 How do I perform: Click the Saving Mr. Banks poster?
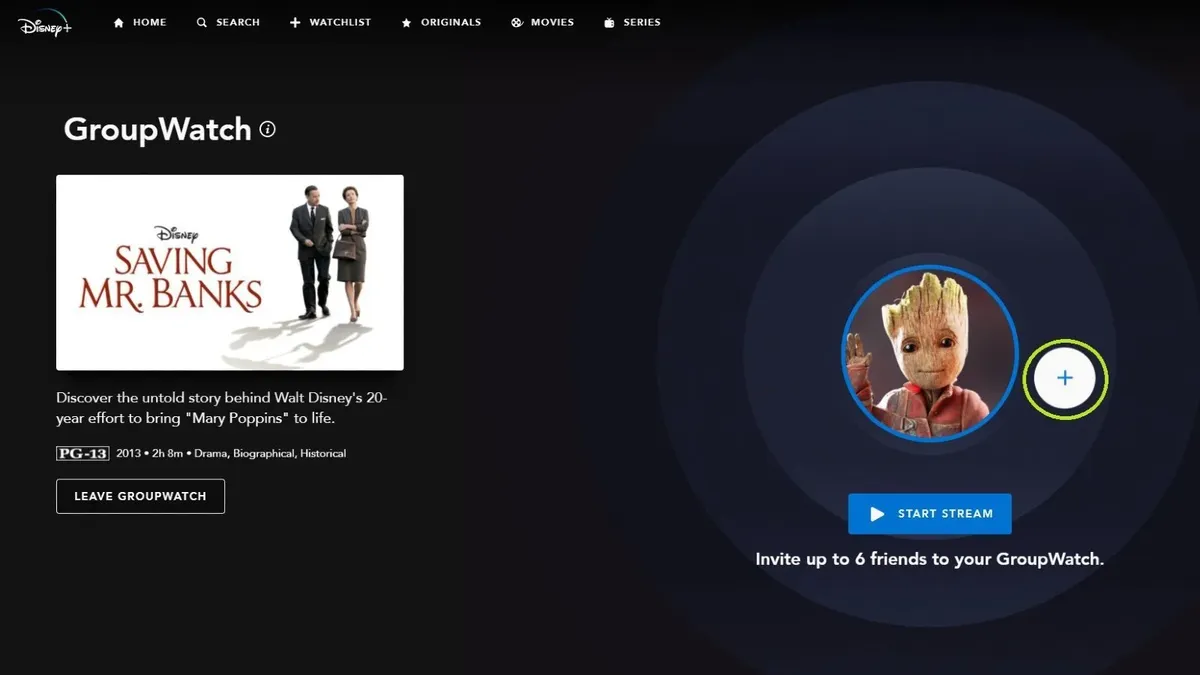pyautogui.click(x=230, y=271)
